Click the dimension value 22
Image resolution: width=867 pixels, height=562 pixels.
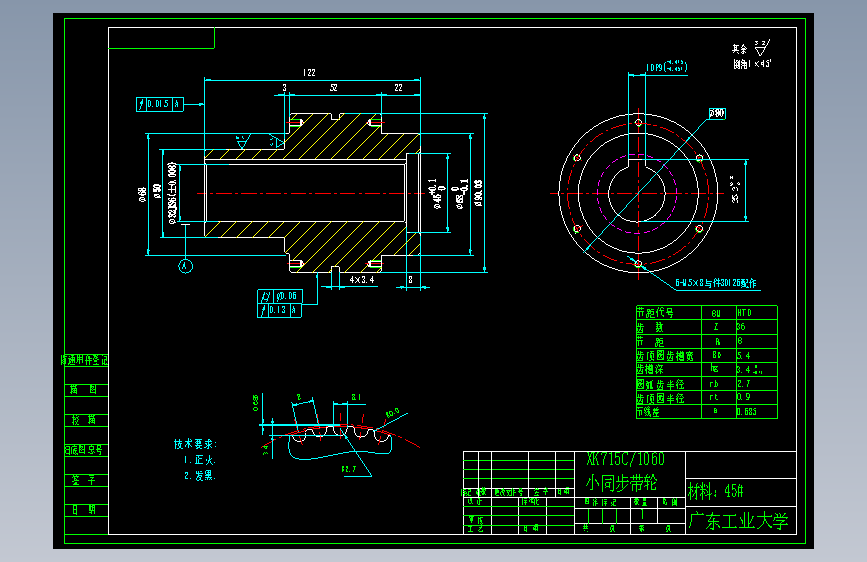coord(398,87)
